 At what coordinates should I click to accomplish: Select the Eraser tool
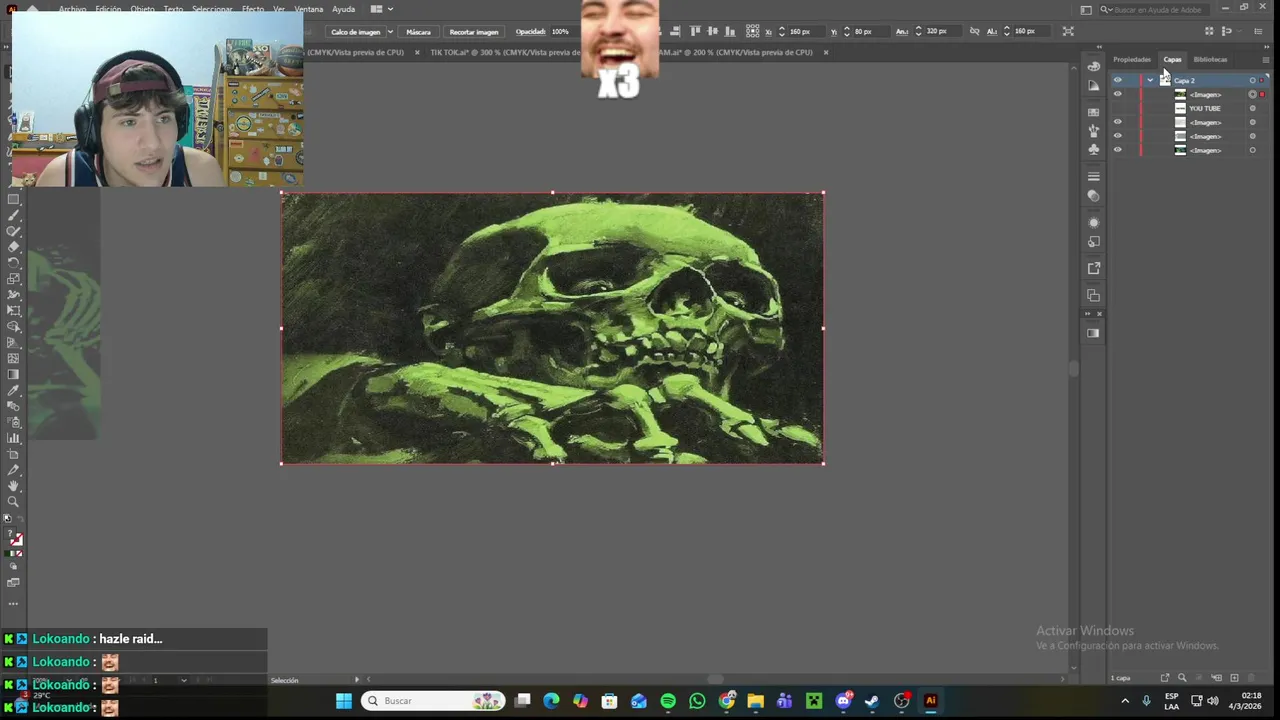(14, 247)
